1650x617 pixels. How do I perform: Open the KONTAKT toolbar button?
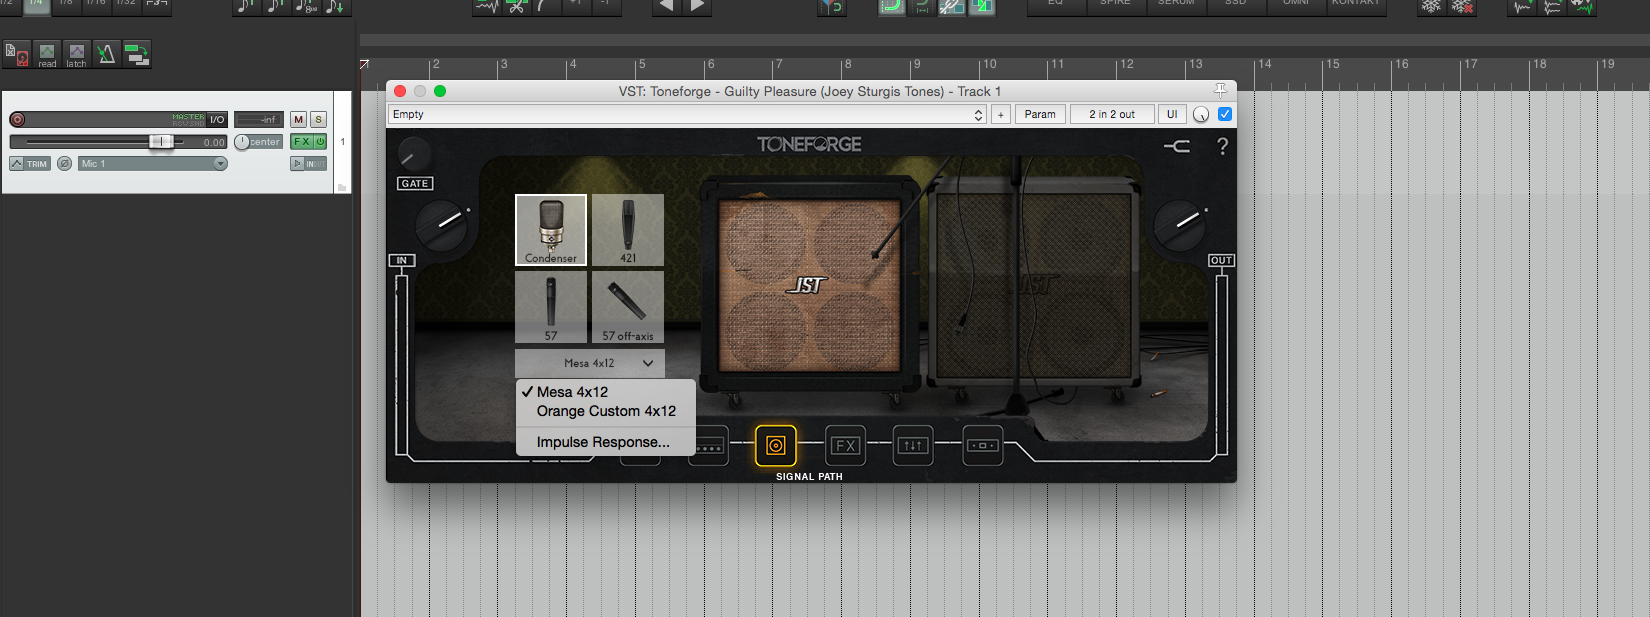[x=1356, y=5]
